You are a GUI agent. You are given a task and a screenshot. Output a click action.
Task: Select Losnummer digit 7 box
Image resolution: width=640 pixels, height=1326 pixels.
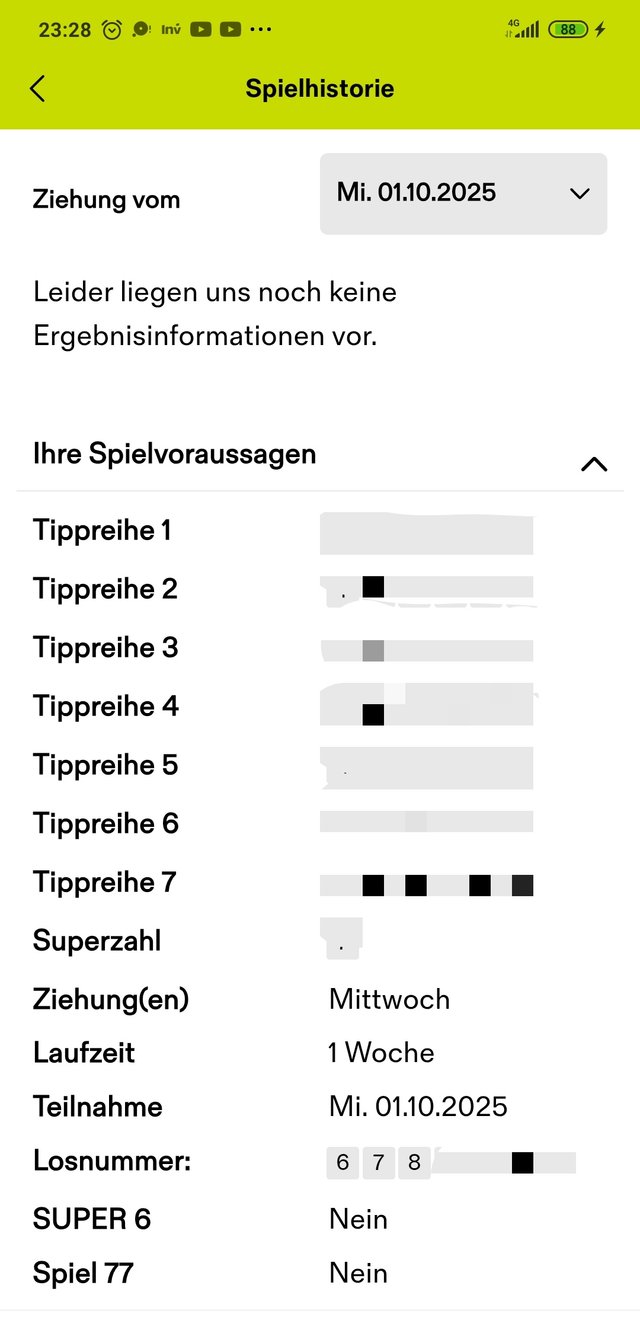[378, 1162]
